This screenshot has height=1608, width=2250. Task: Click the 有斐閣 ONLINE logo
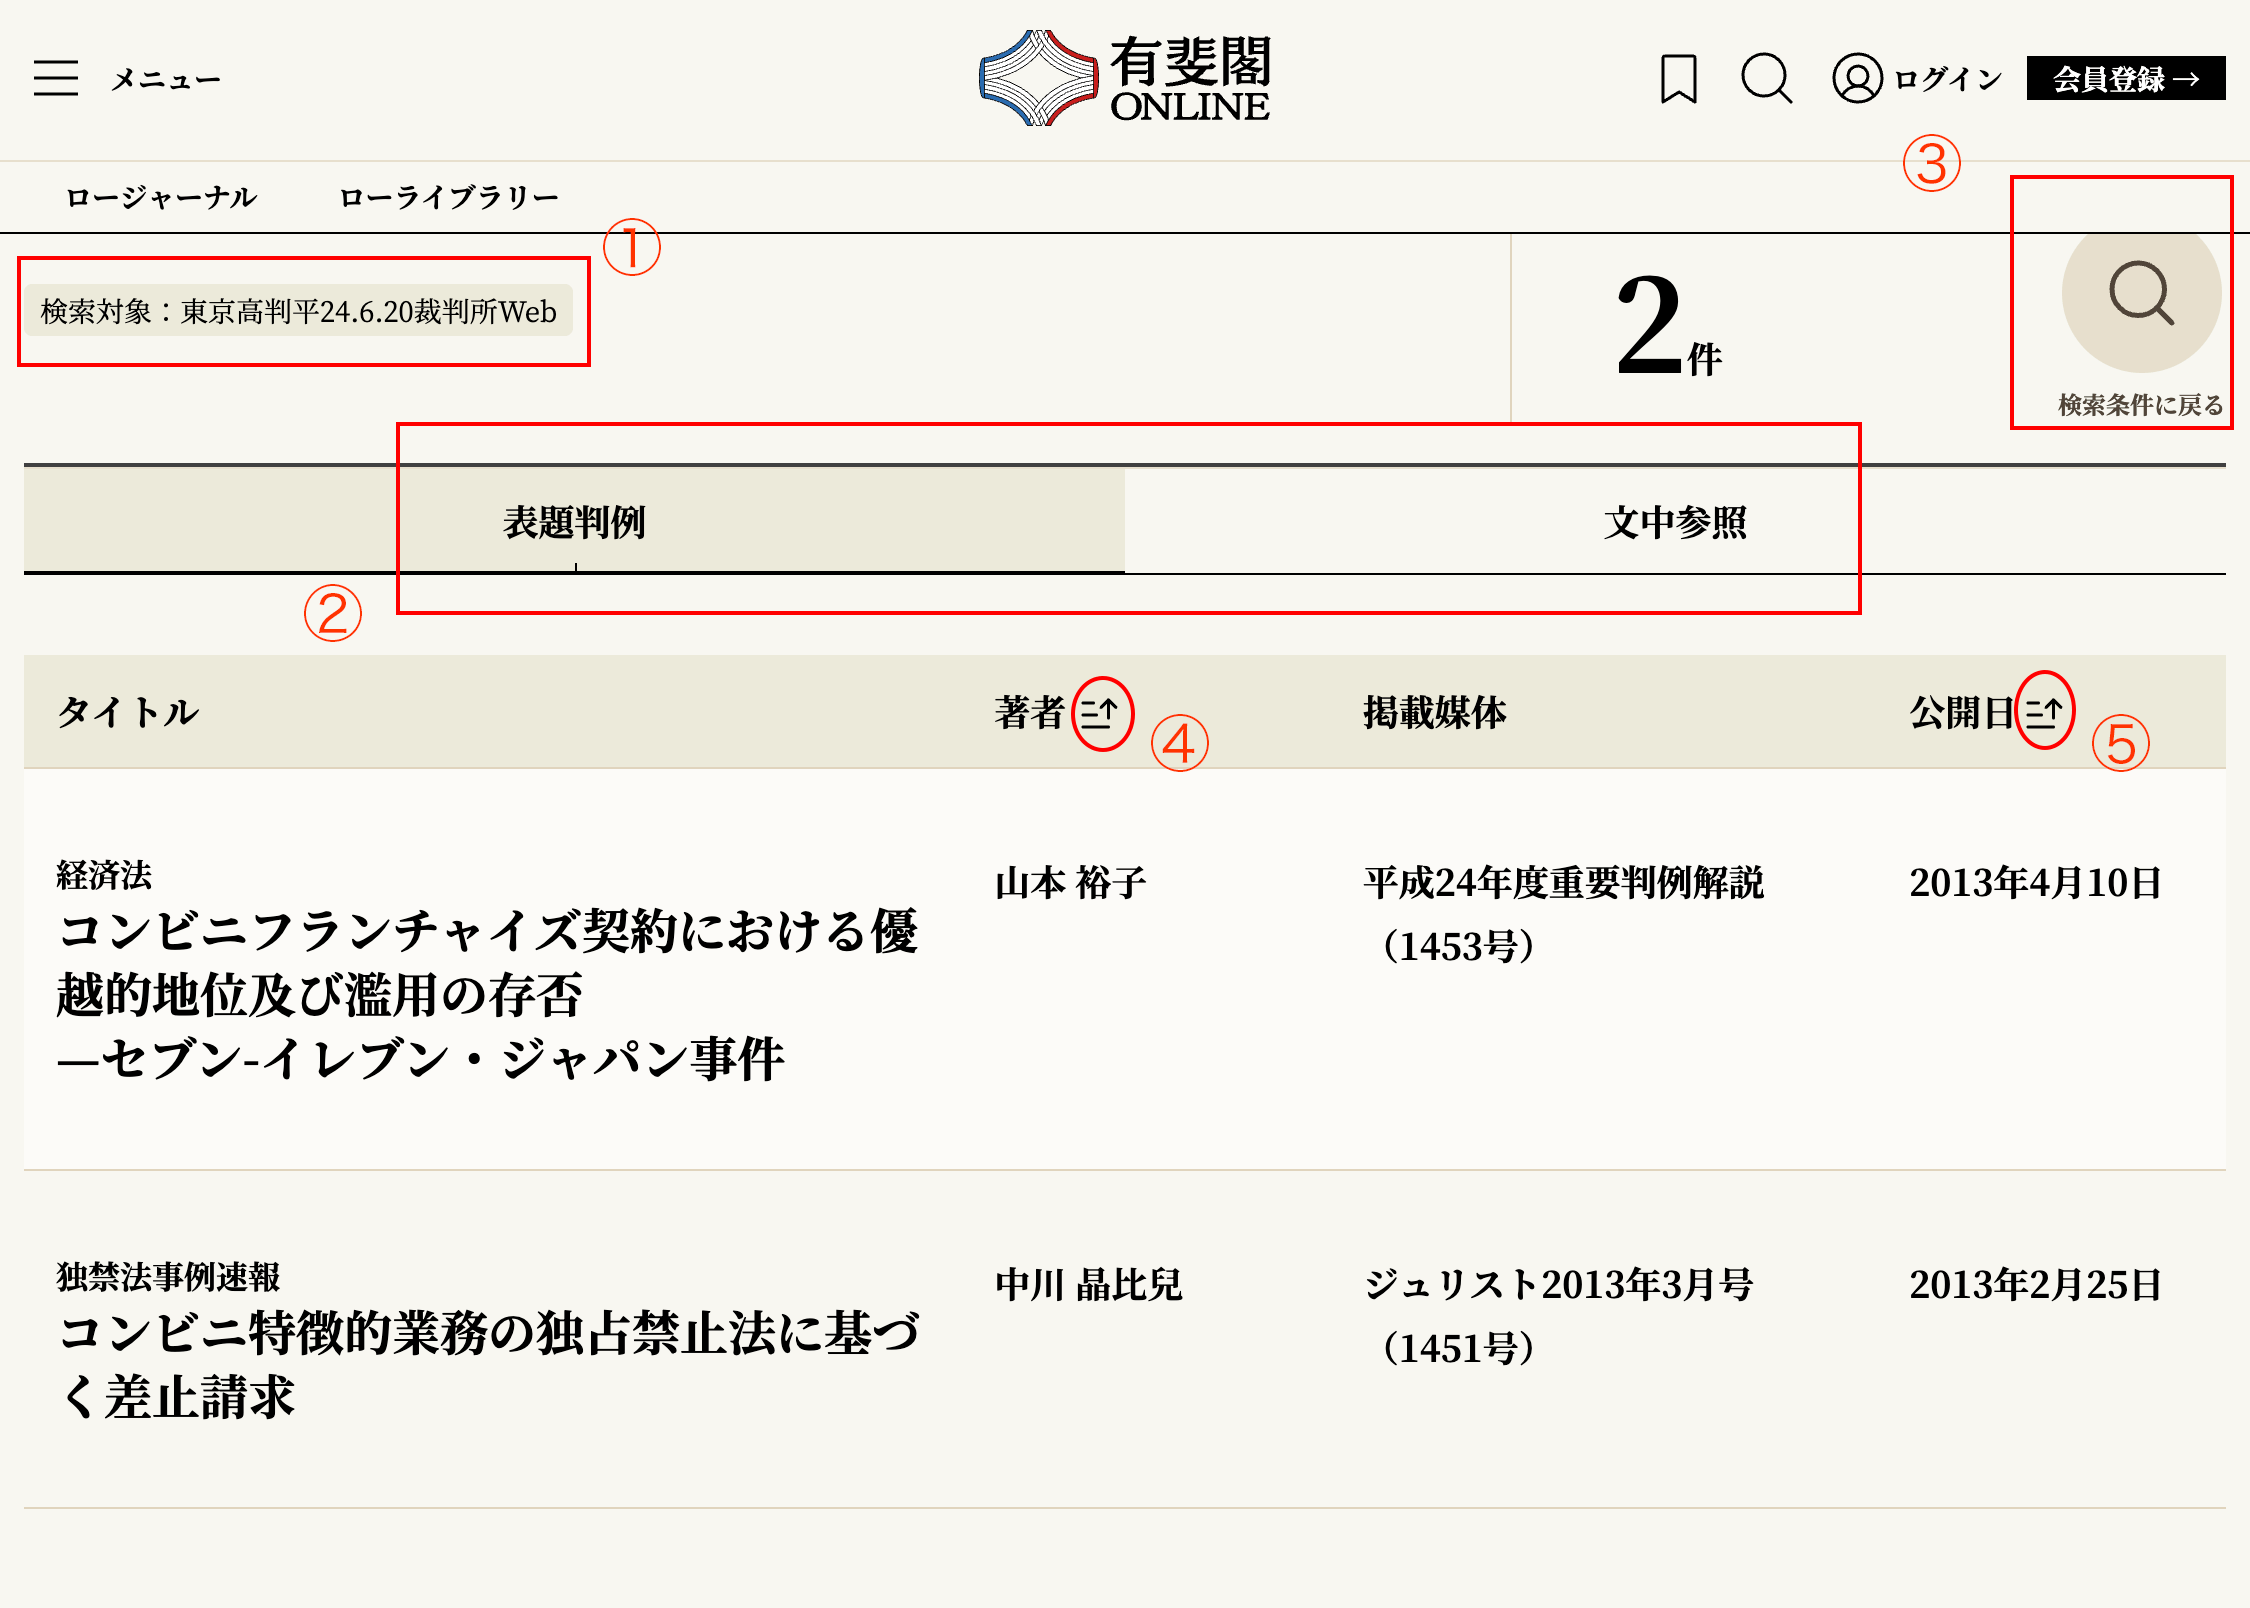coord(1124,78)
